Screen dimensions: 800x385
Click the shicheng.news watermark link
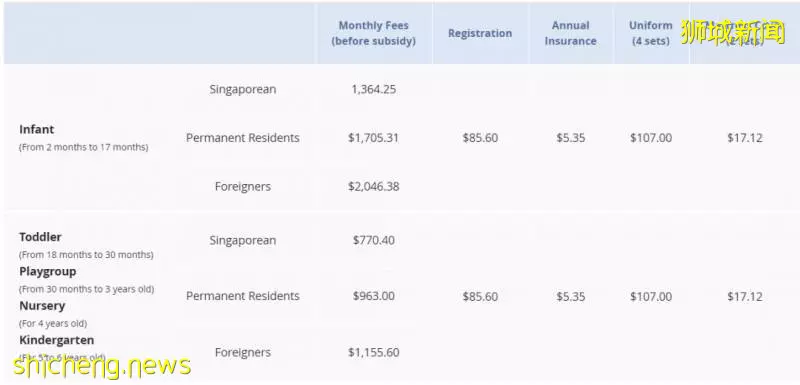(x=102, y=366)
